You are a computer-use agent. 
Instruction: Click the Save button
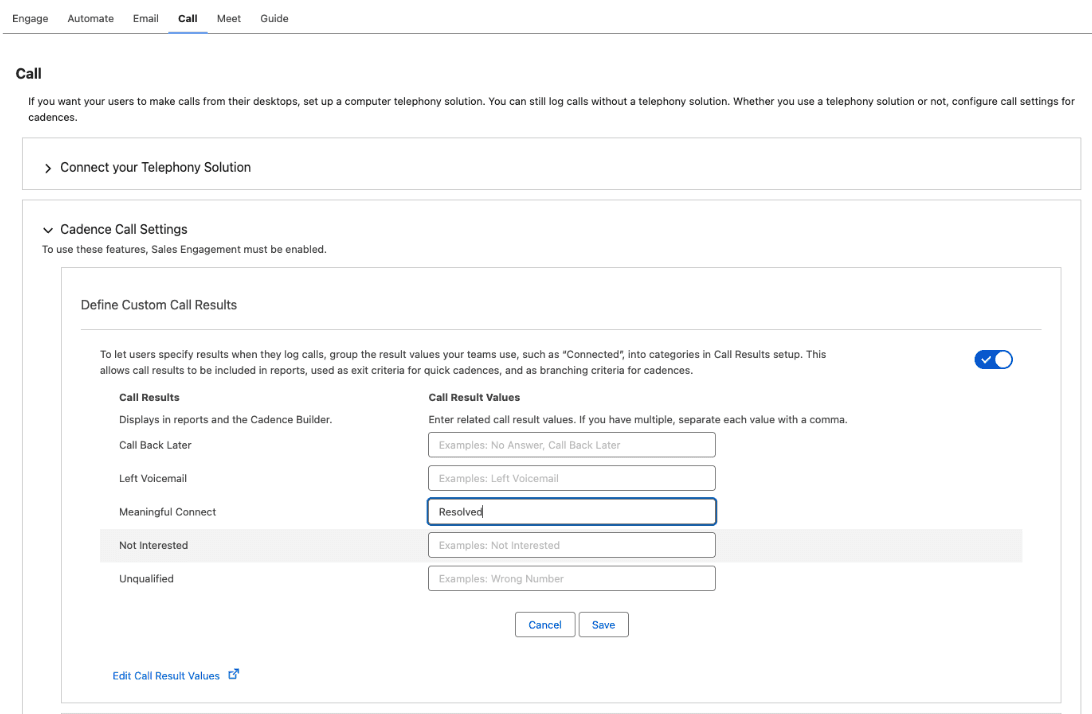pos(603,625)
